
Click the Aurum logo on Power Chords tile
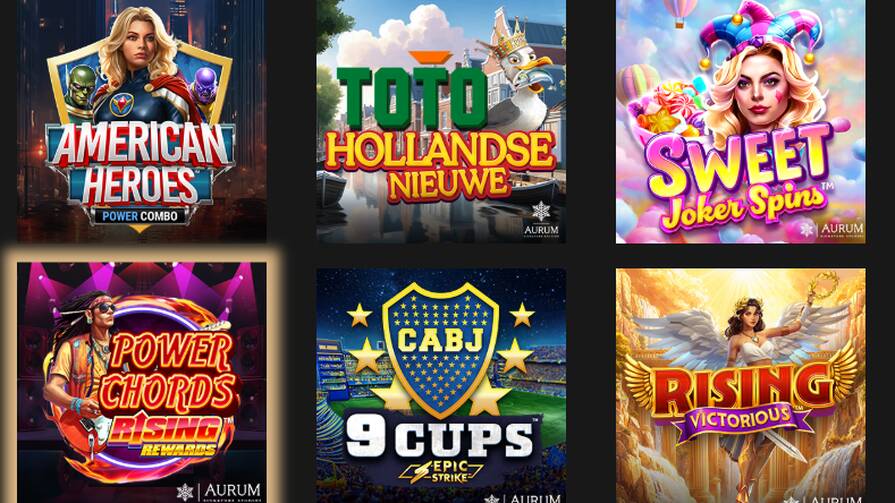[219, 492]
